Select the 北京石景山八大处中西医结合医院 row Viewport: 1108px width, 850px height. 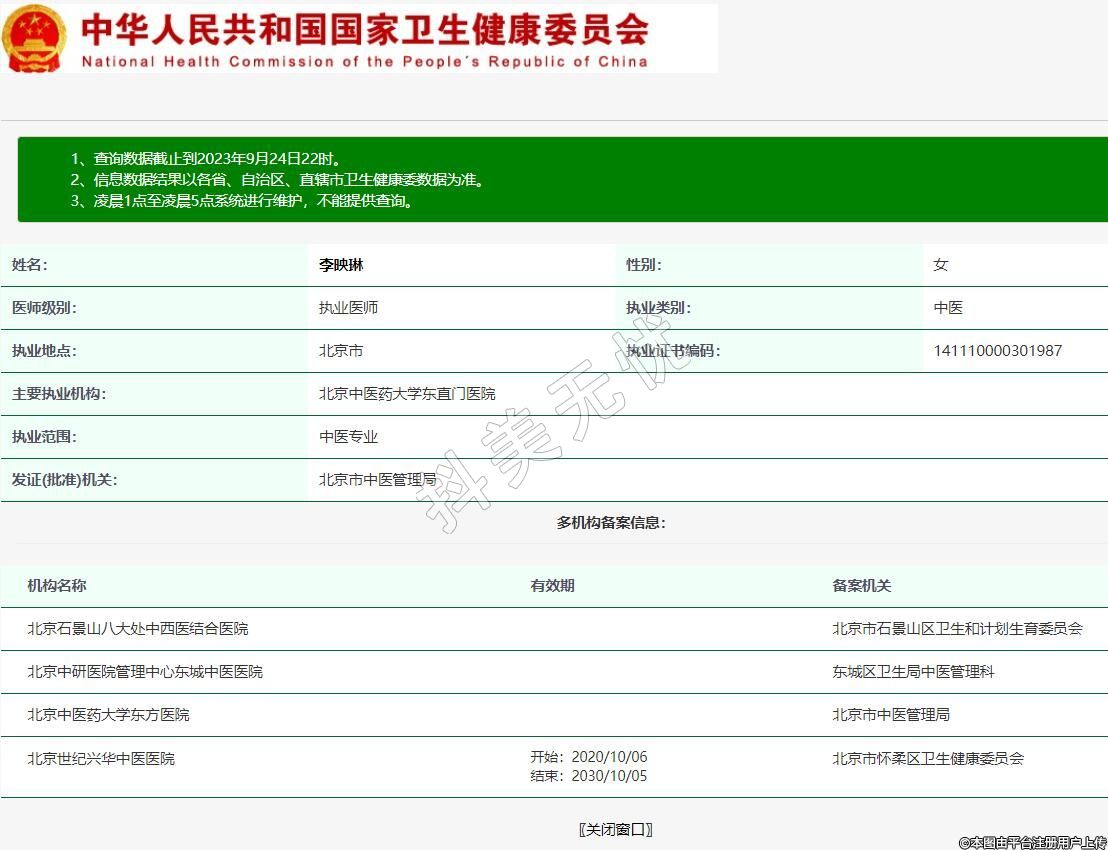[x=138, y=629]
